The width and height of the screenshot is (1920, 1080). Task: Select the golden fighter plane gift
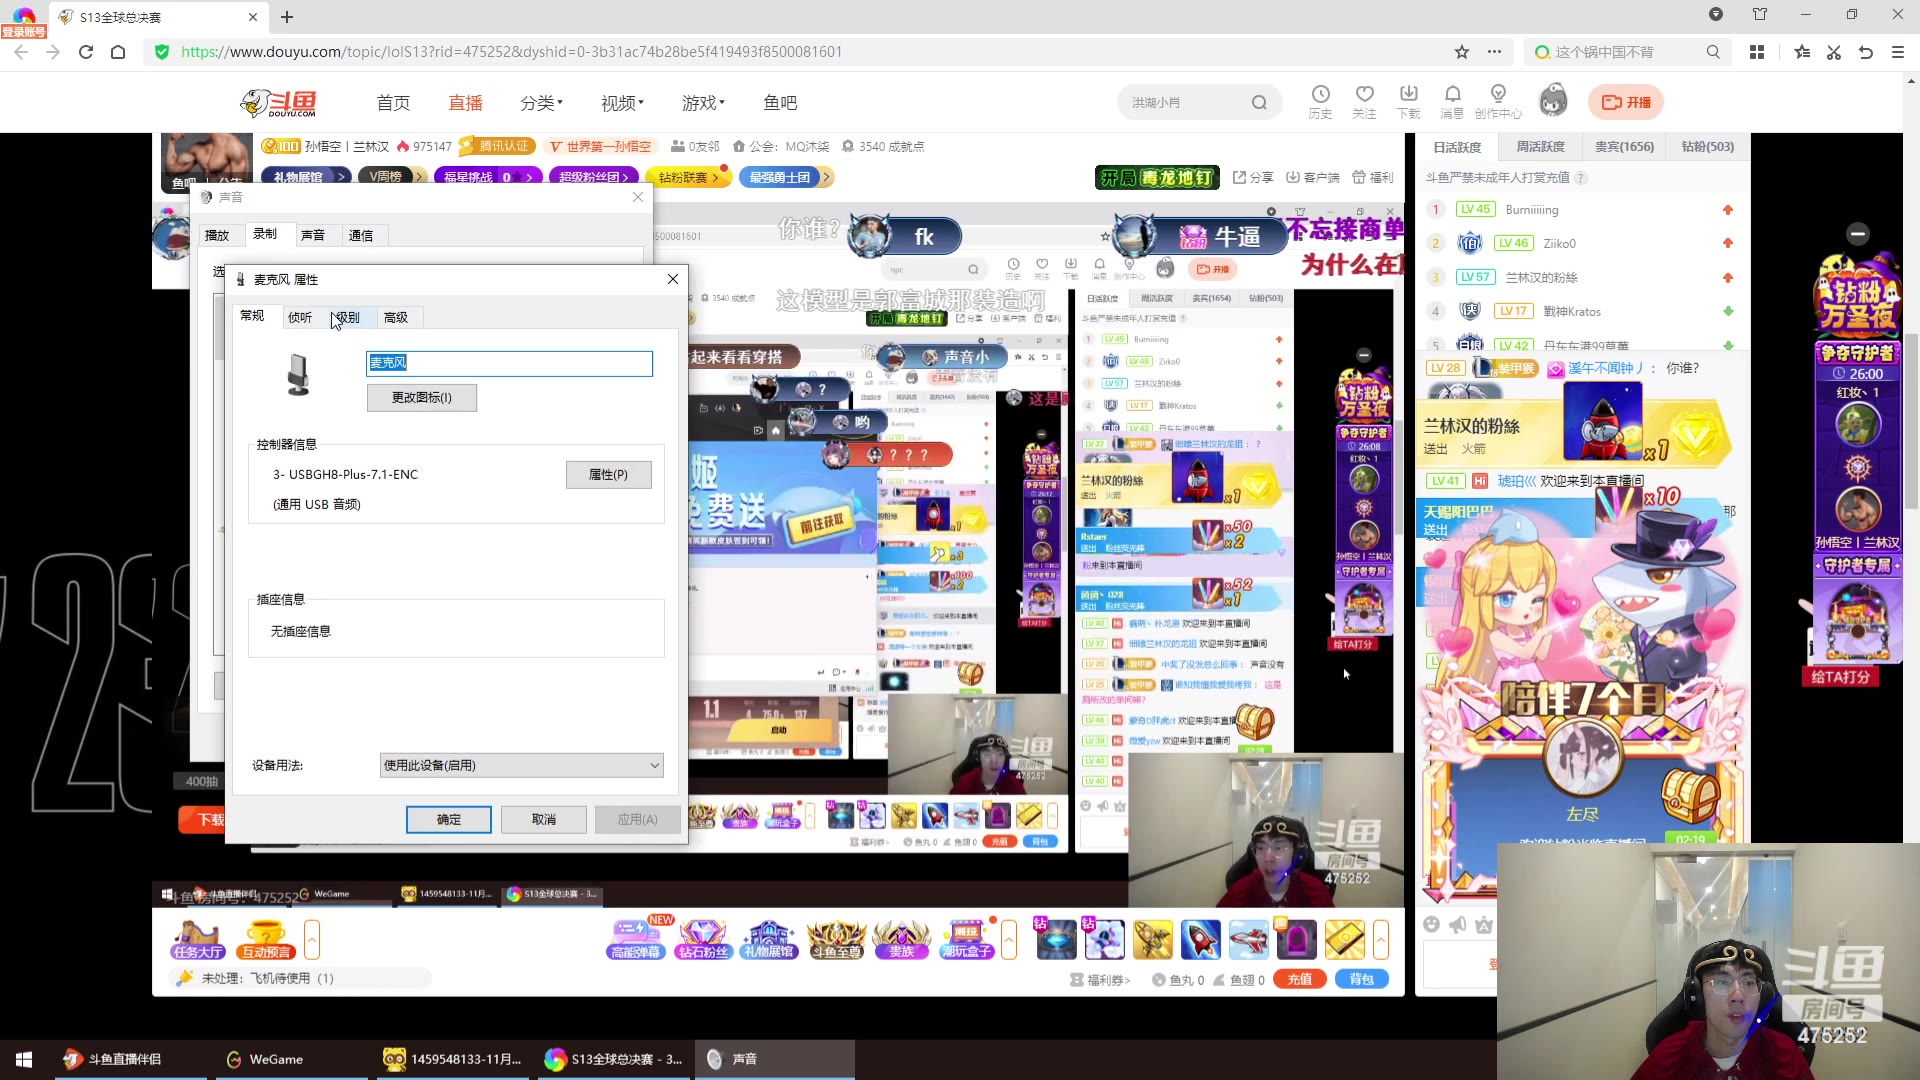click(x=1152, y=940)
